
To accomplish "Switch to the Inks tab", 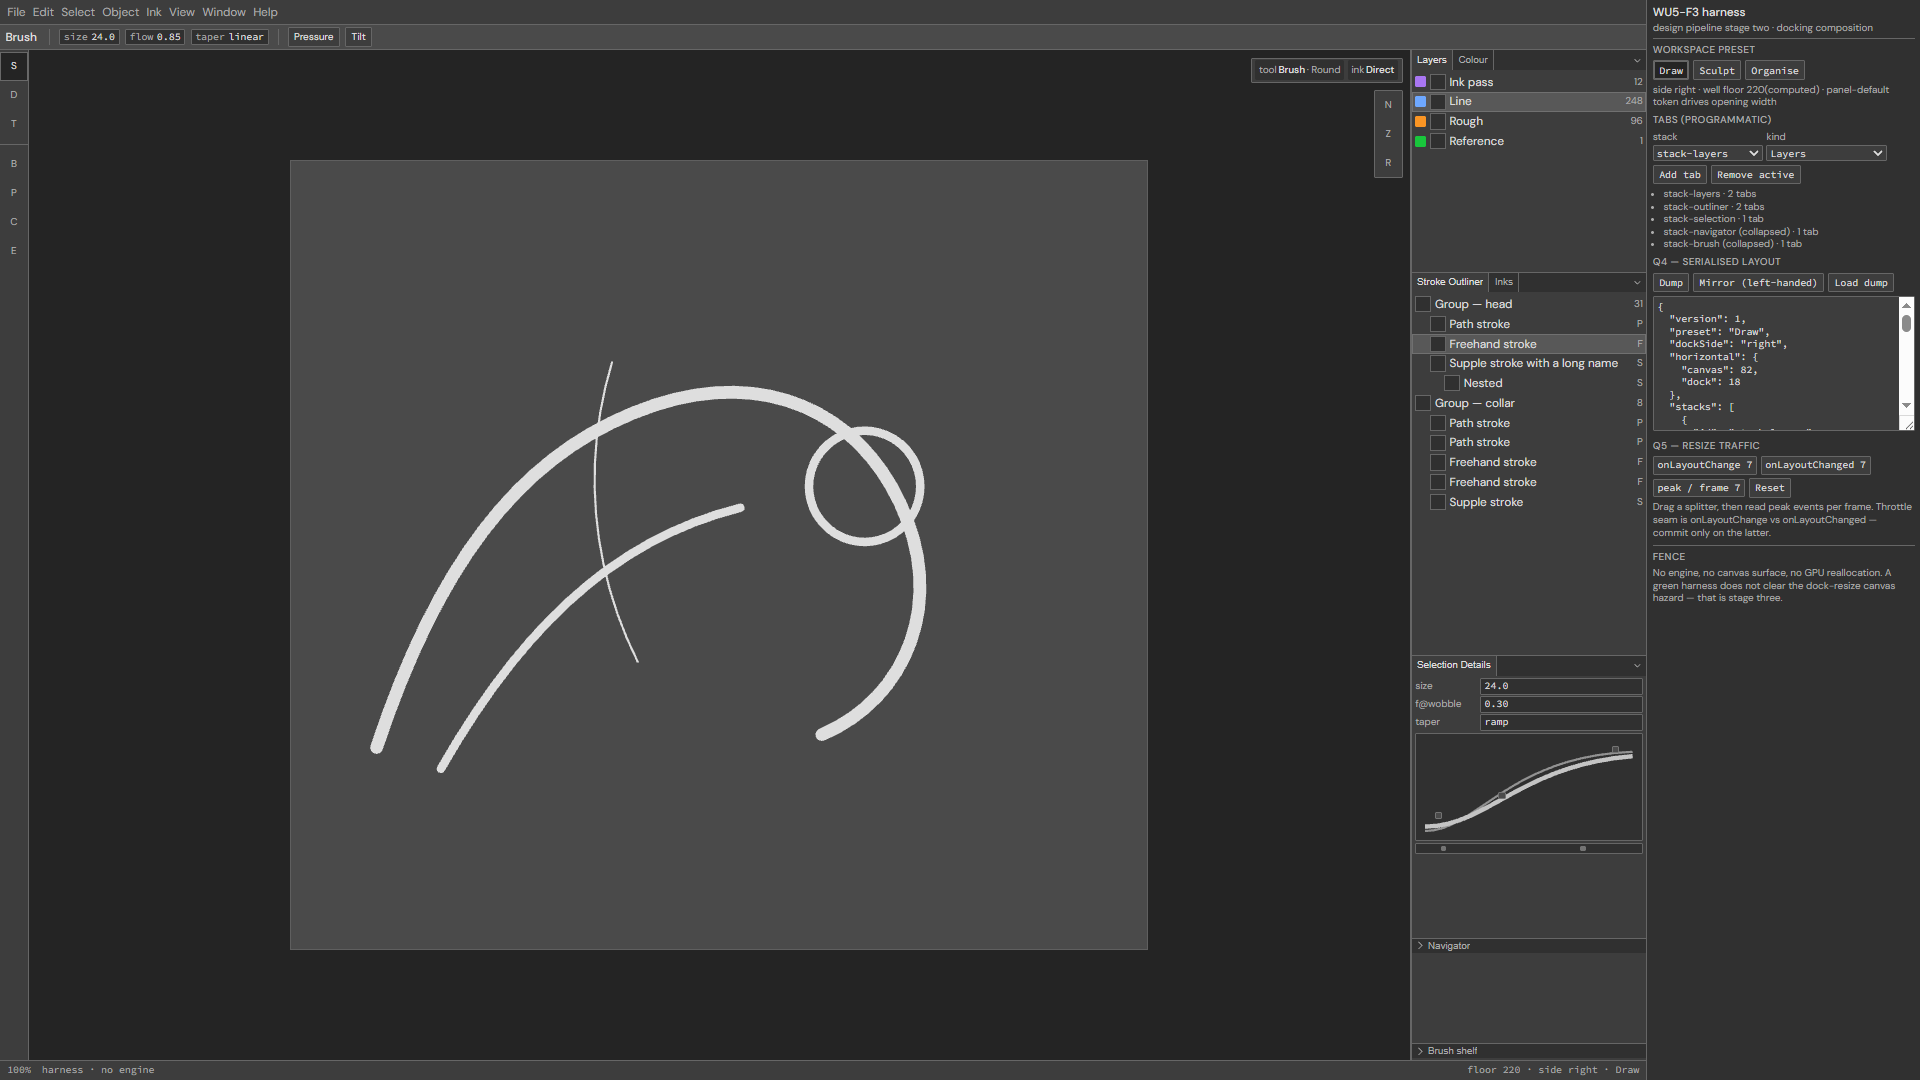I will point(1504,282).
